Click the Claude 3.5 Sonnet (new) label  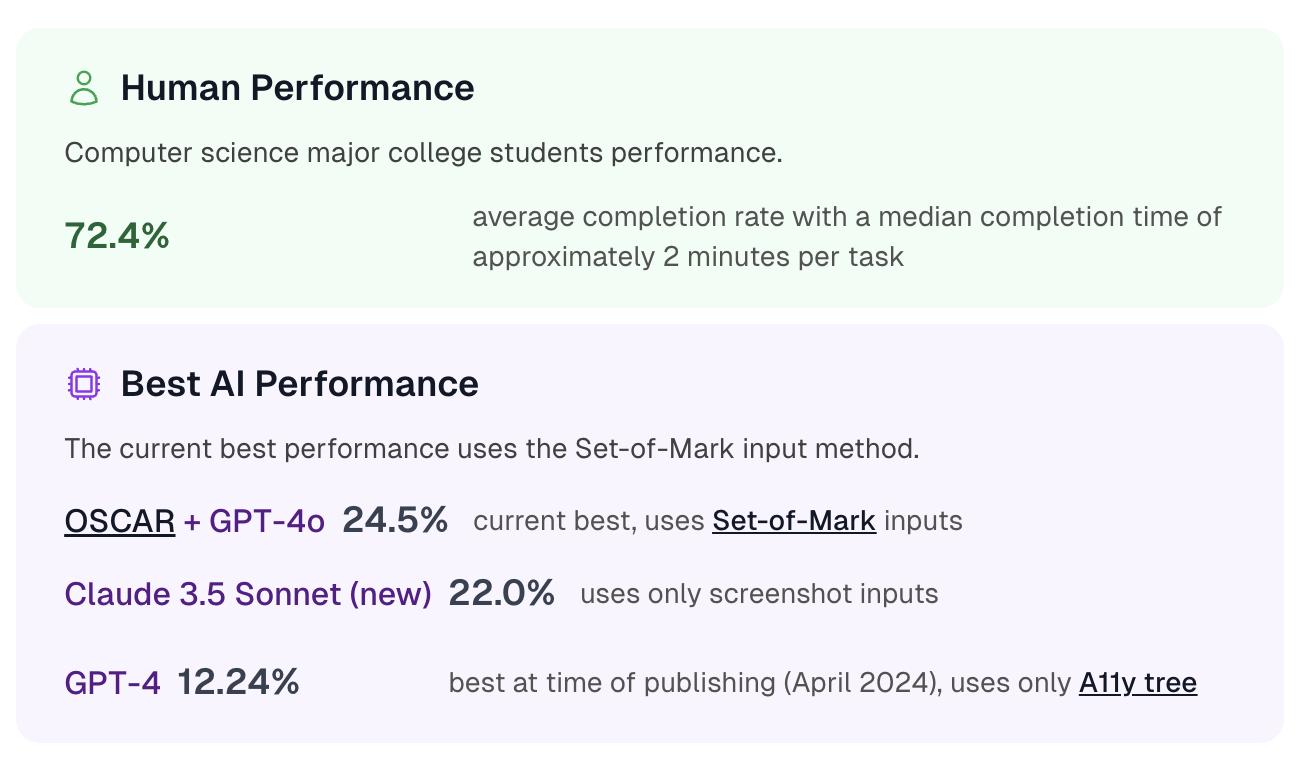248,594
